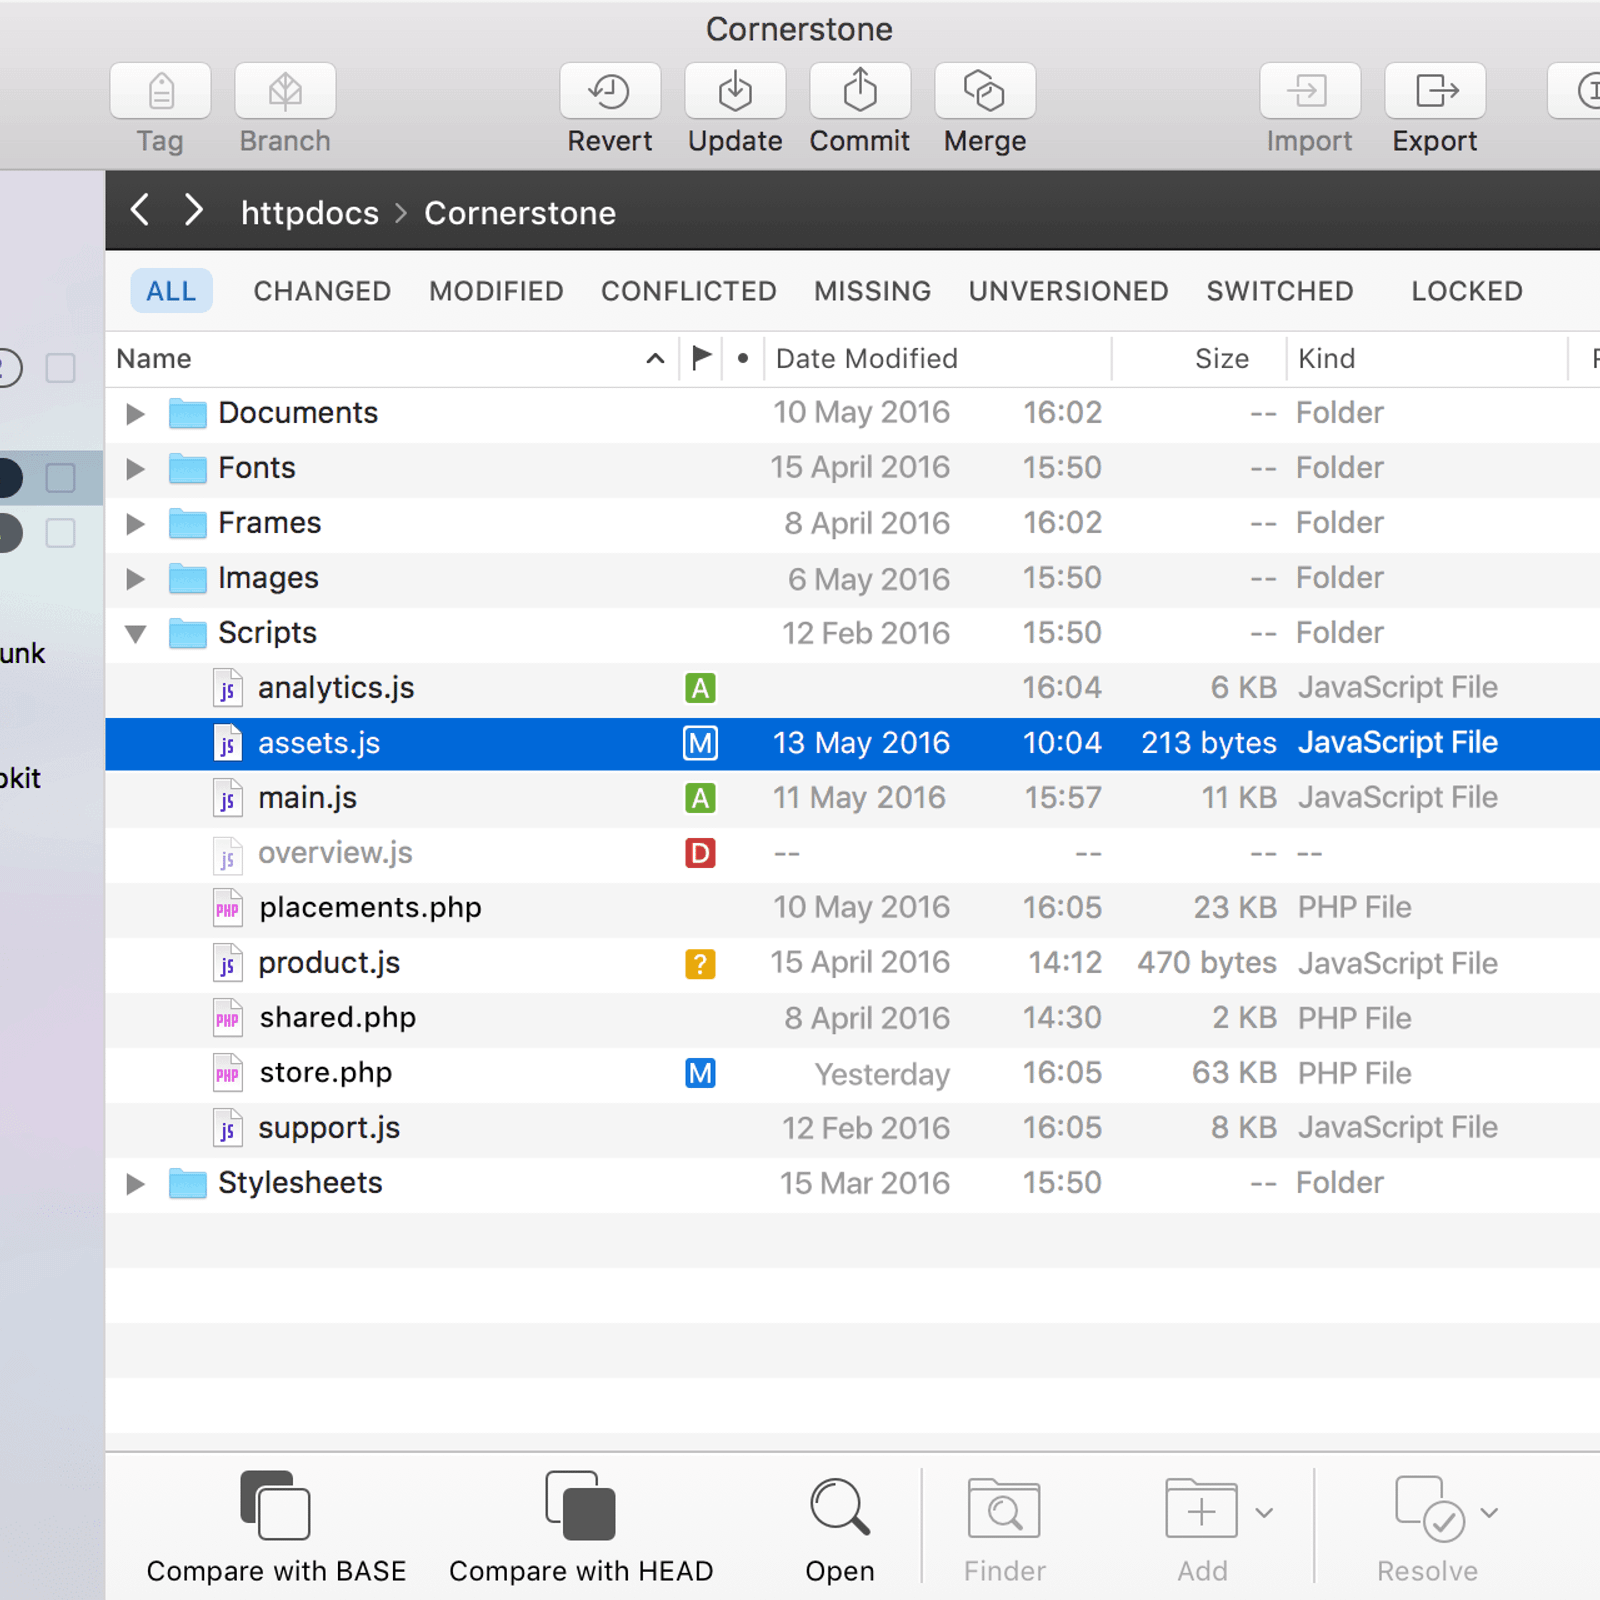Expand the Stylesheets folder
1600x1600 pixels.
[135, 1184]
